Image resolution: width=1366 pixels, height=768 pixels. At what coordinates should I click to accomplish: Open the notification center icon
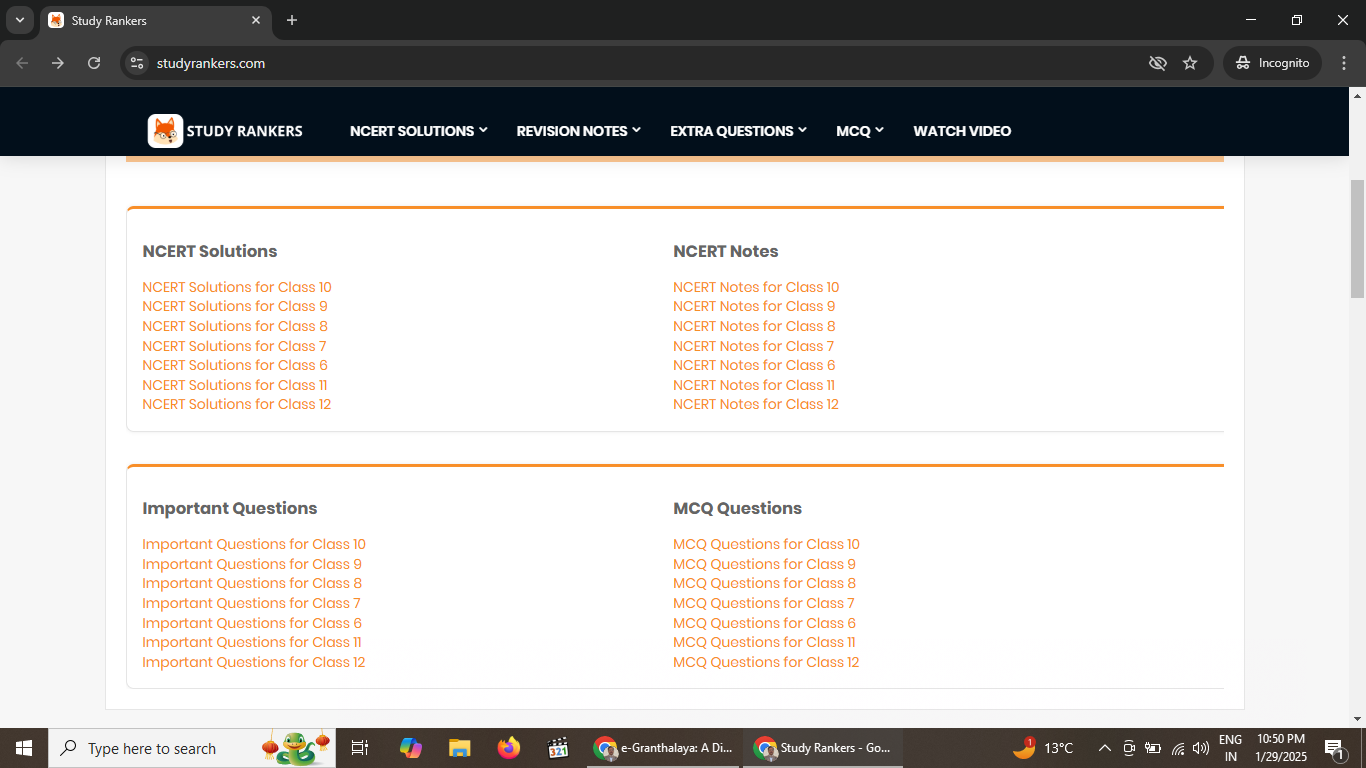tap(1335, 748)
